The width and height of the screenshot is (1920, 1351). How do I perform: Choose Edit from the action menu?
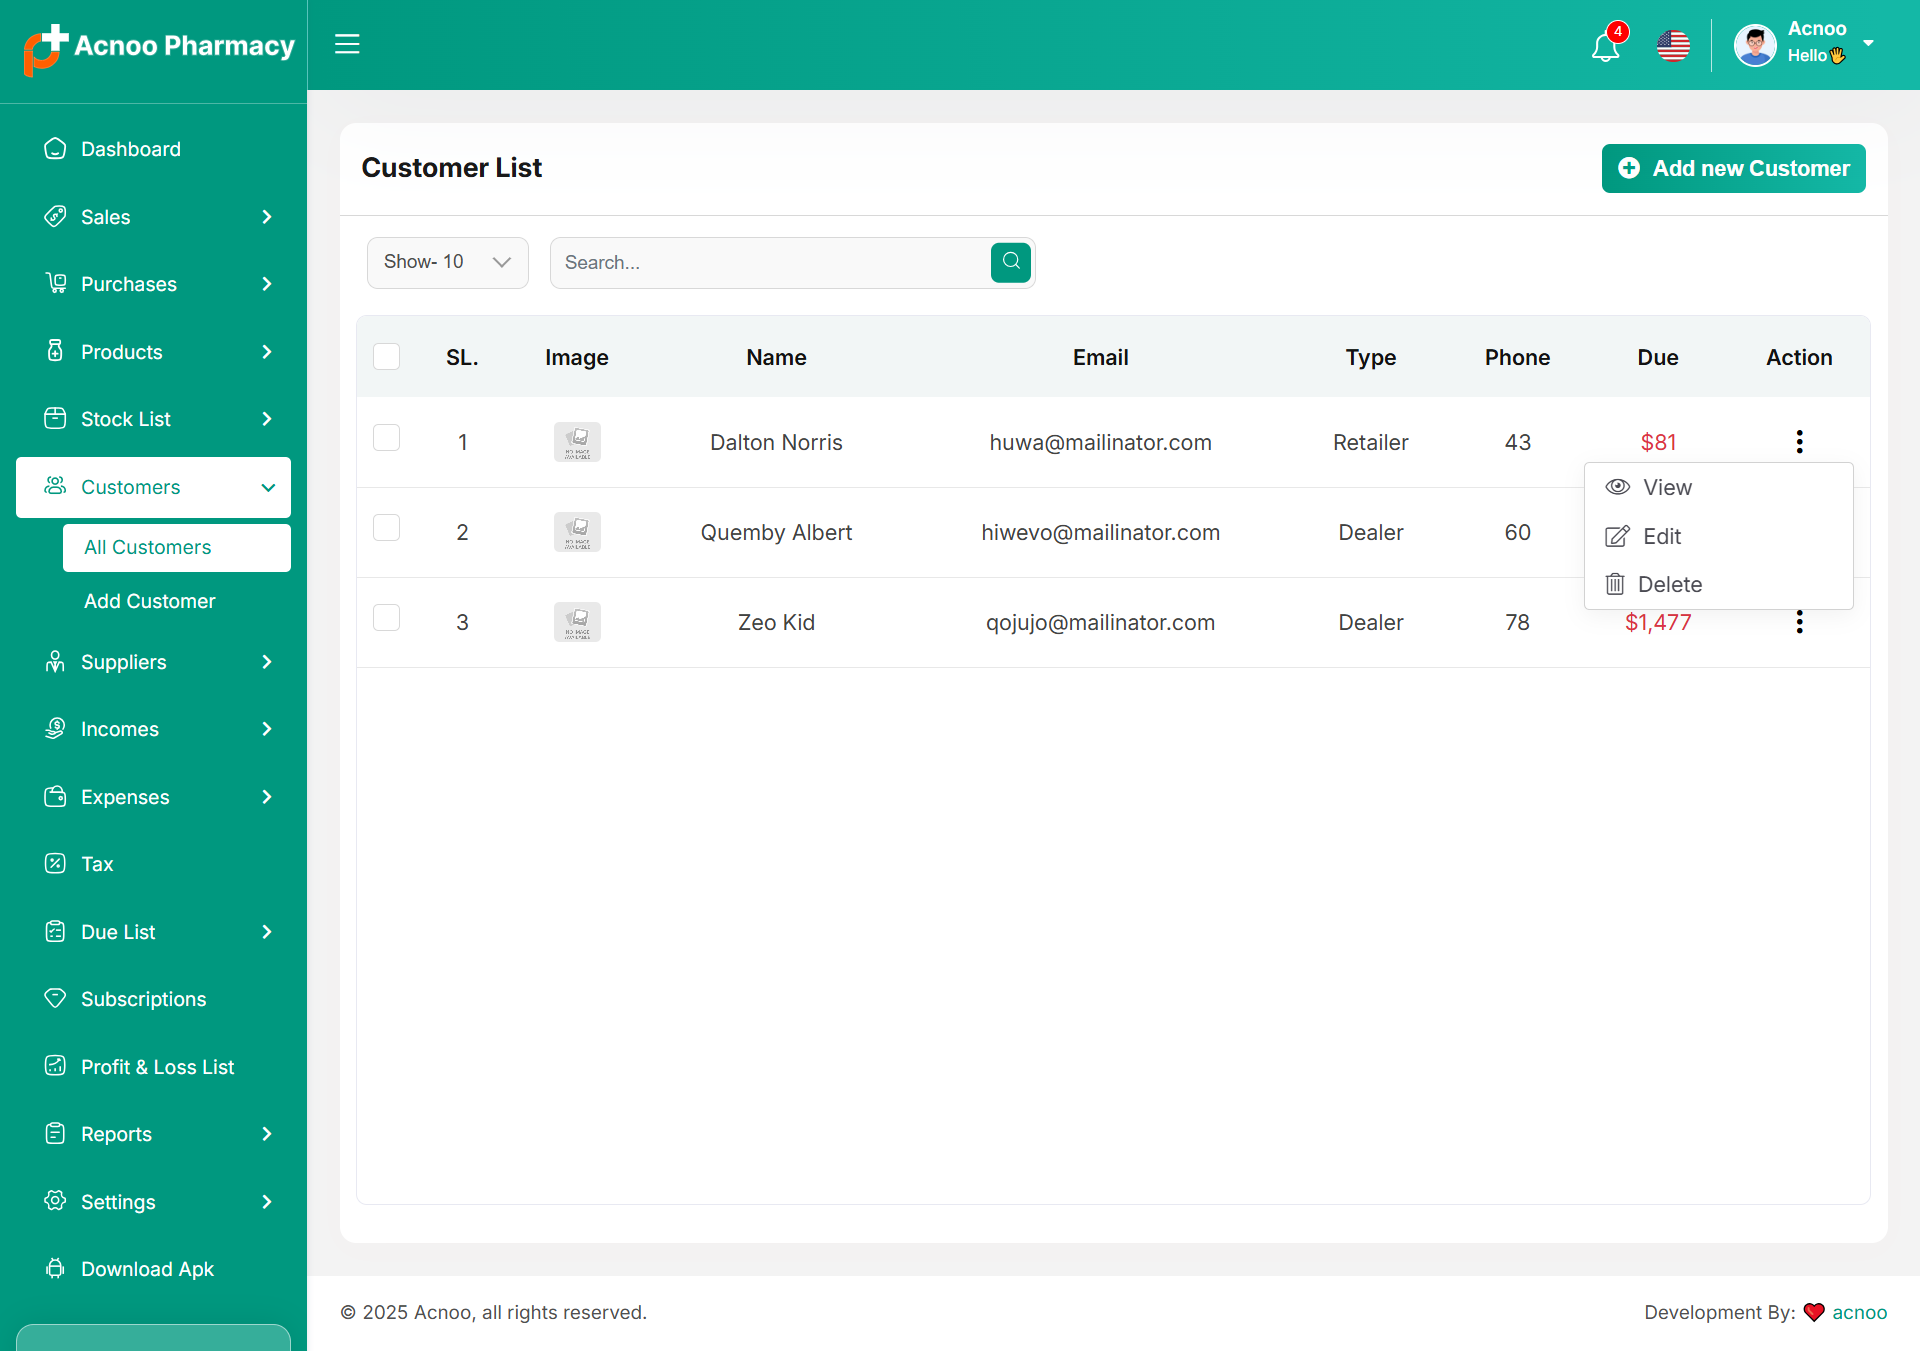(1660, 536)
